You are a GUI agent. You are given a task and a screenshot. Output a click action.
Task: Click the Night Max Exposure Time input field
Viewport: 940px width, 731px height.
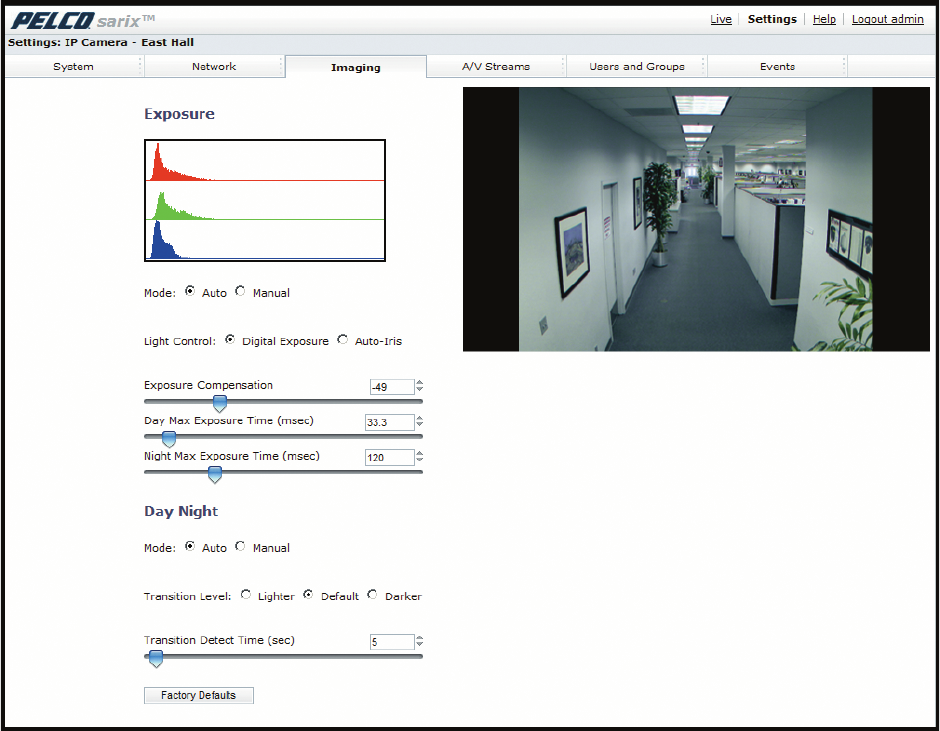(389, 458)
